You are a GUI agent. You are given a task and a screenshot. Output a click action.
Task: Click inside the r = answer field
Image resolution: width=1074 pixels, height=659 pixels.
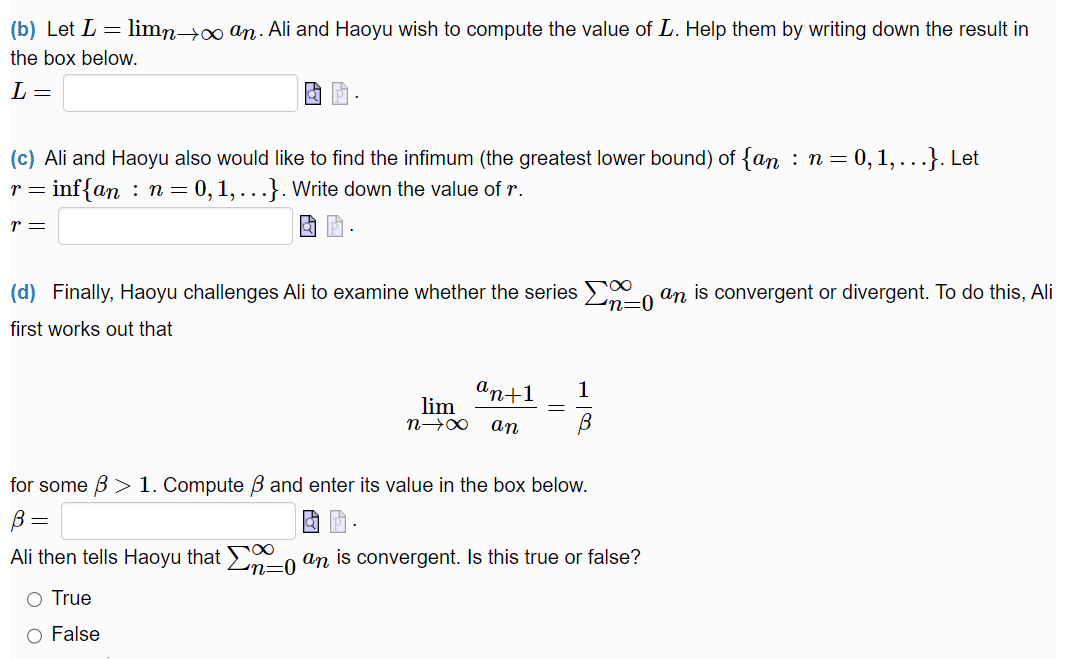pyautogui.click(x=174, y=226)
